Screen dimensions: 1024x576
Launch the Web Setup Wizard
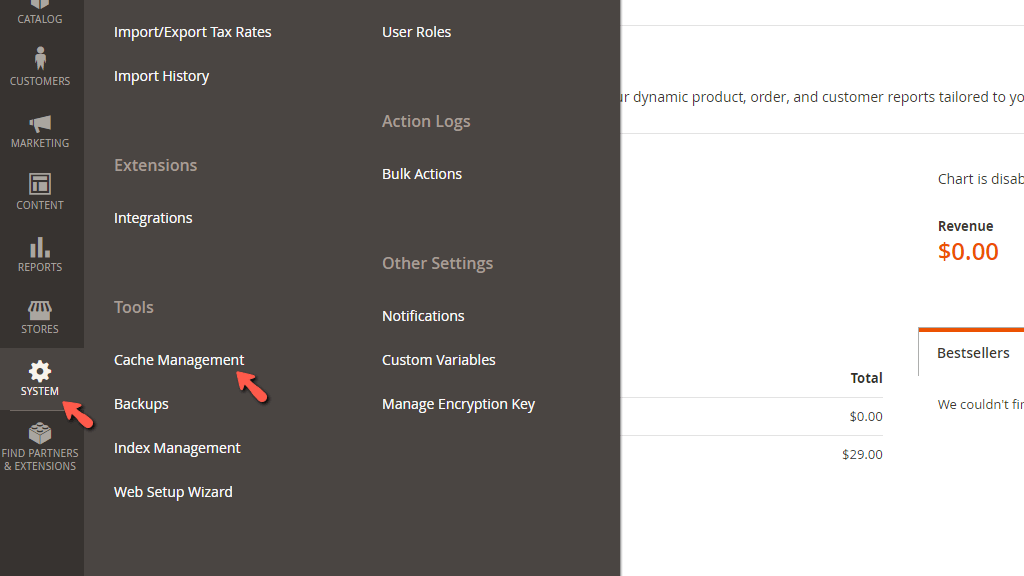point(173,491)
